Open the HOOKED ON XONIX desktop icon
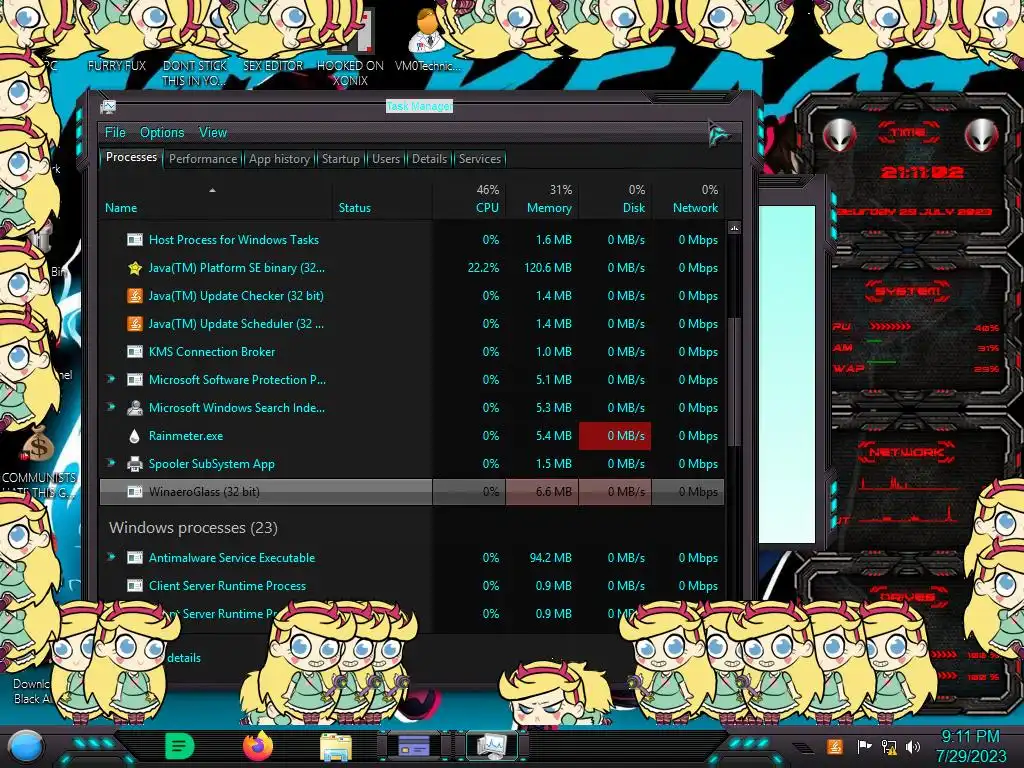This screenshot has width=1024, height=768. point(351,49)
